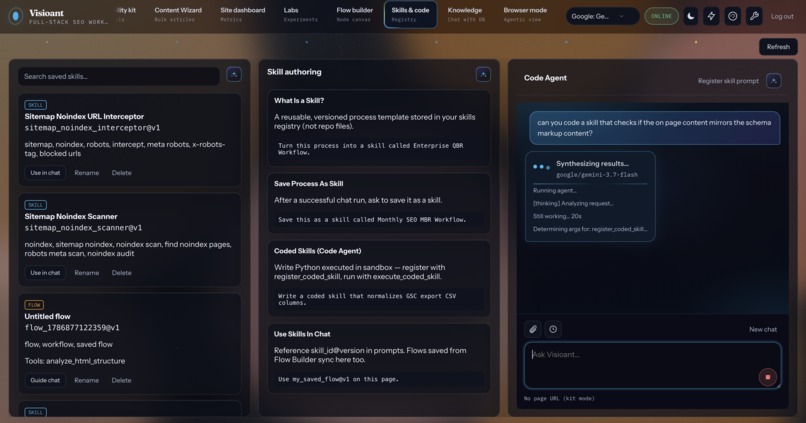The image size is (806, 423).
Task: Click the Register skill prompt link
Action: (x=728, y=81)
